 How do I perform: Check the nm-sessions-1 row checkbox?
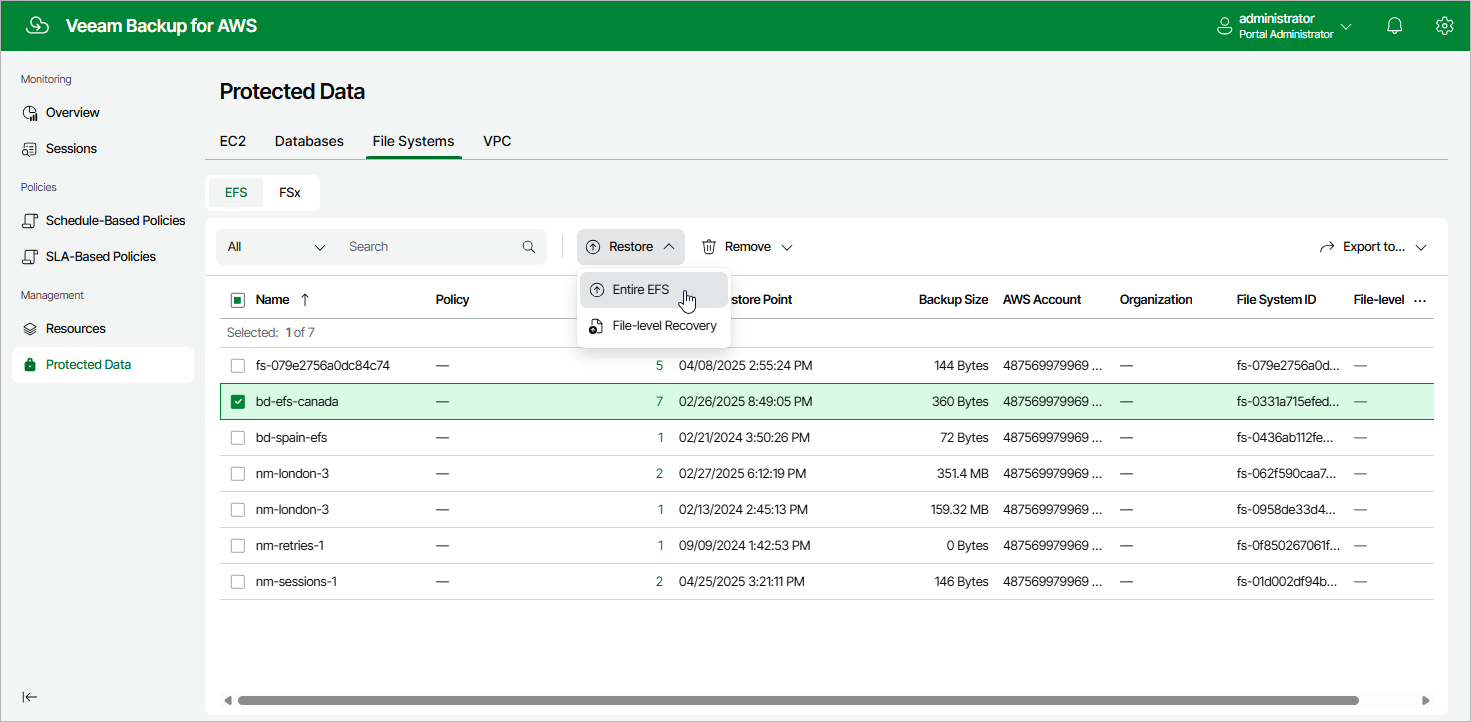coord(238,582)
